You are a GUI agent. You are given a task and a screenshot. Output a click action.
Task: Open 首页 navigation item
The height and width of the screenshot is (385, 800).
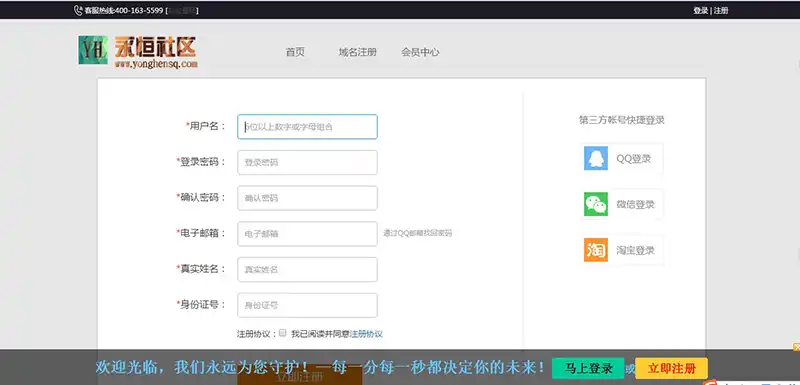(x=295, y=52)
